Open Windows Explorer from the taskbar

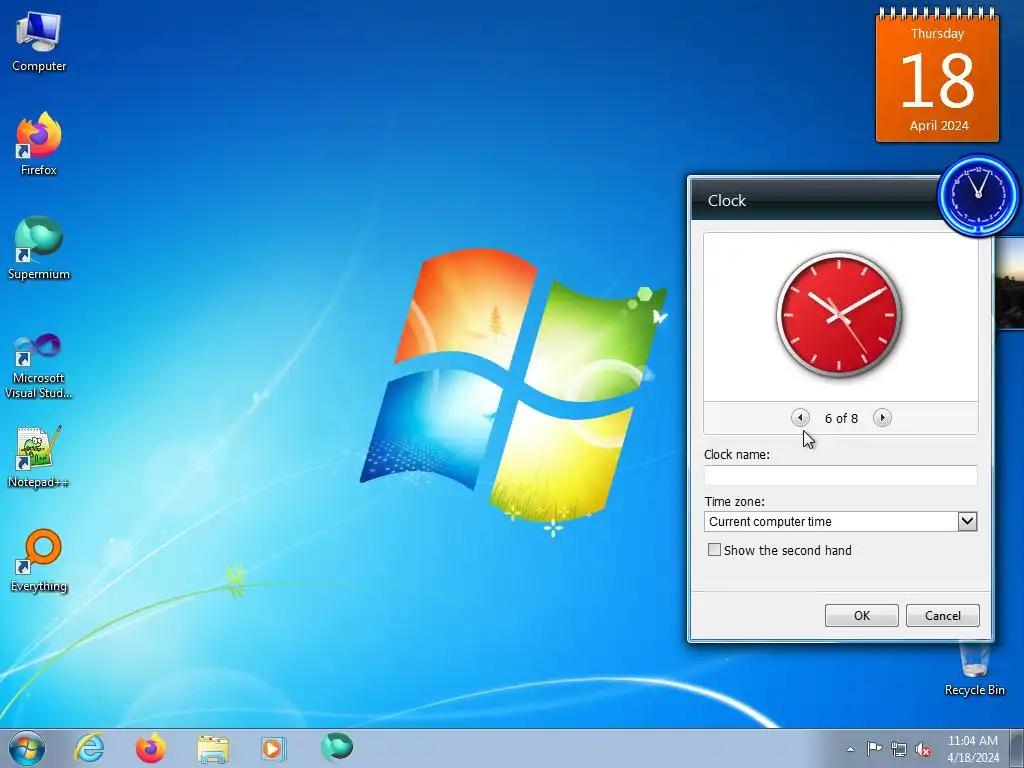pos(213,749)
